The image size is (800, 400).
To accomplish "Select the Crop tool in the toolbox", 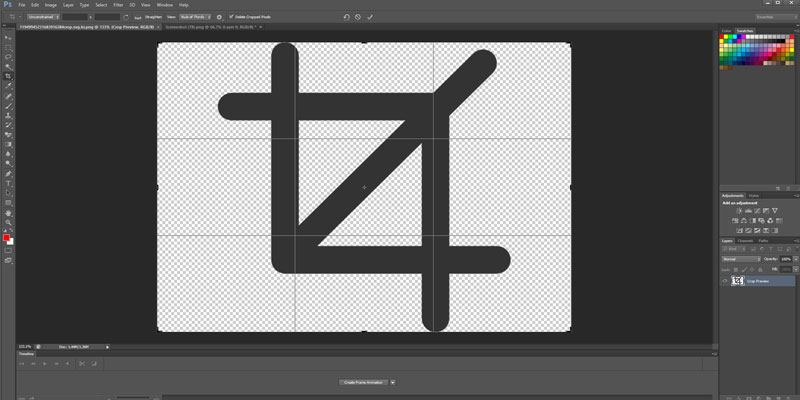I will (x=8, y=77).
